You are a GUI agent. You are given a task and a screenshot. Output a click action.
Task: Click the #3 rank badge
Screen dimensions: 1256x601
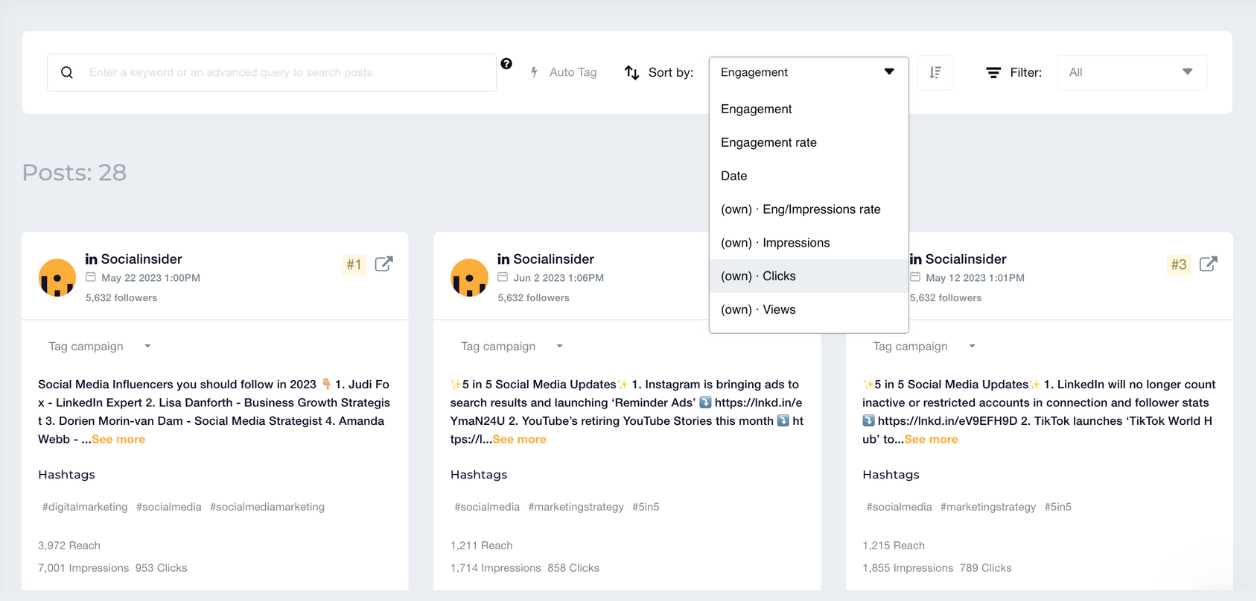[x=1179, y=265]
